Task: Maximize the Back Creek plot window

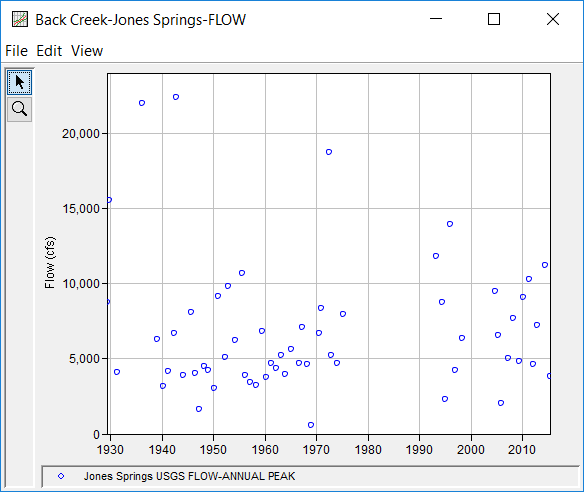Action: 494,19
